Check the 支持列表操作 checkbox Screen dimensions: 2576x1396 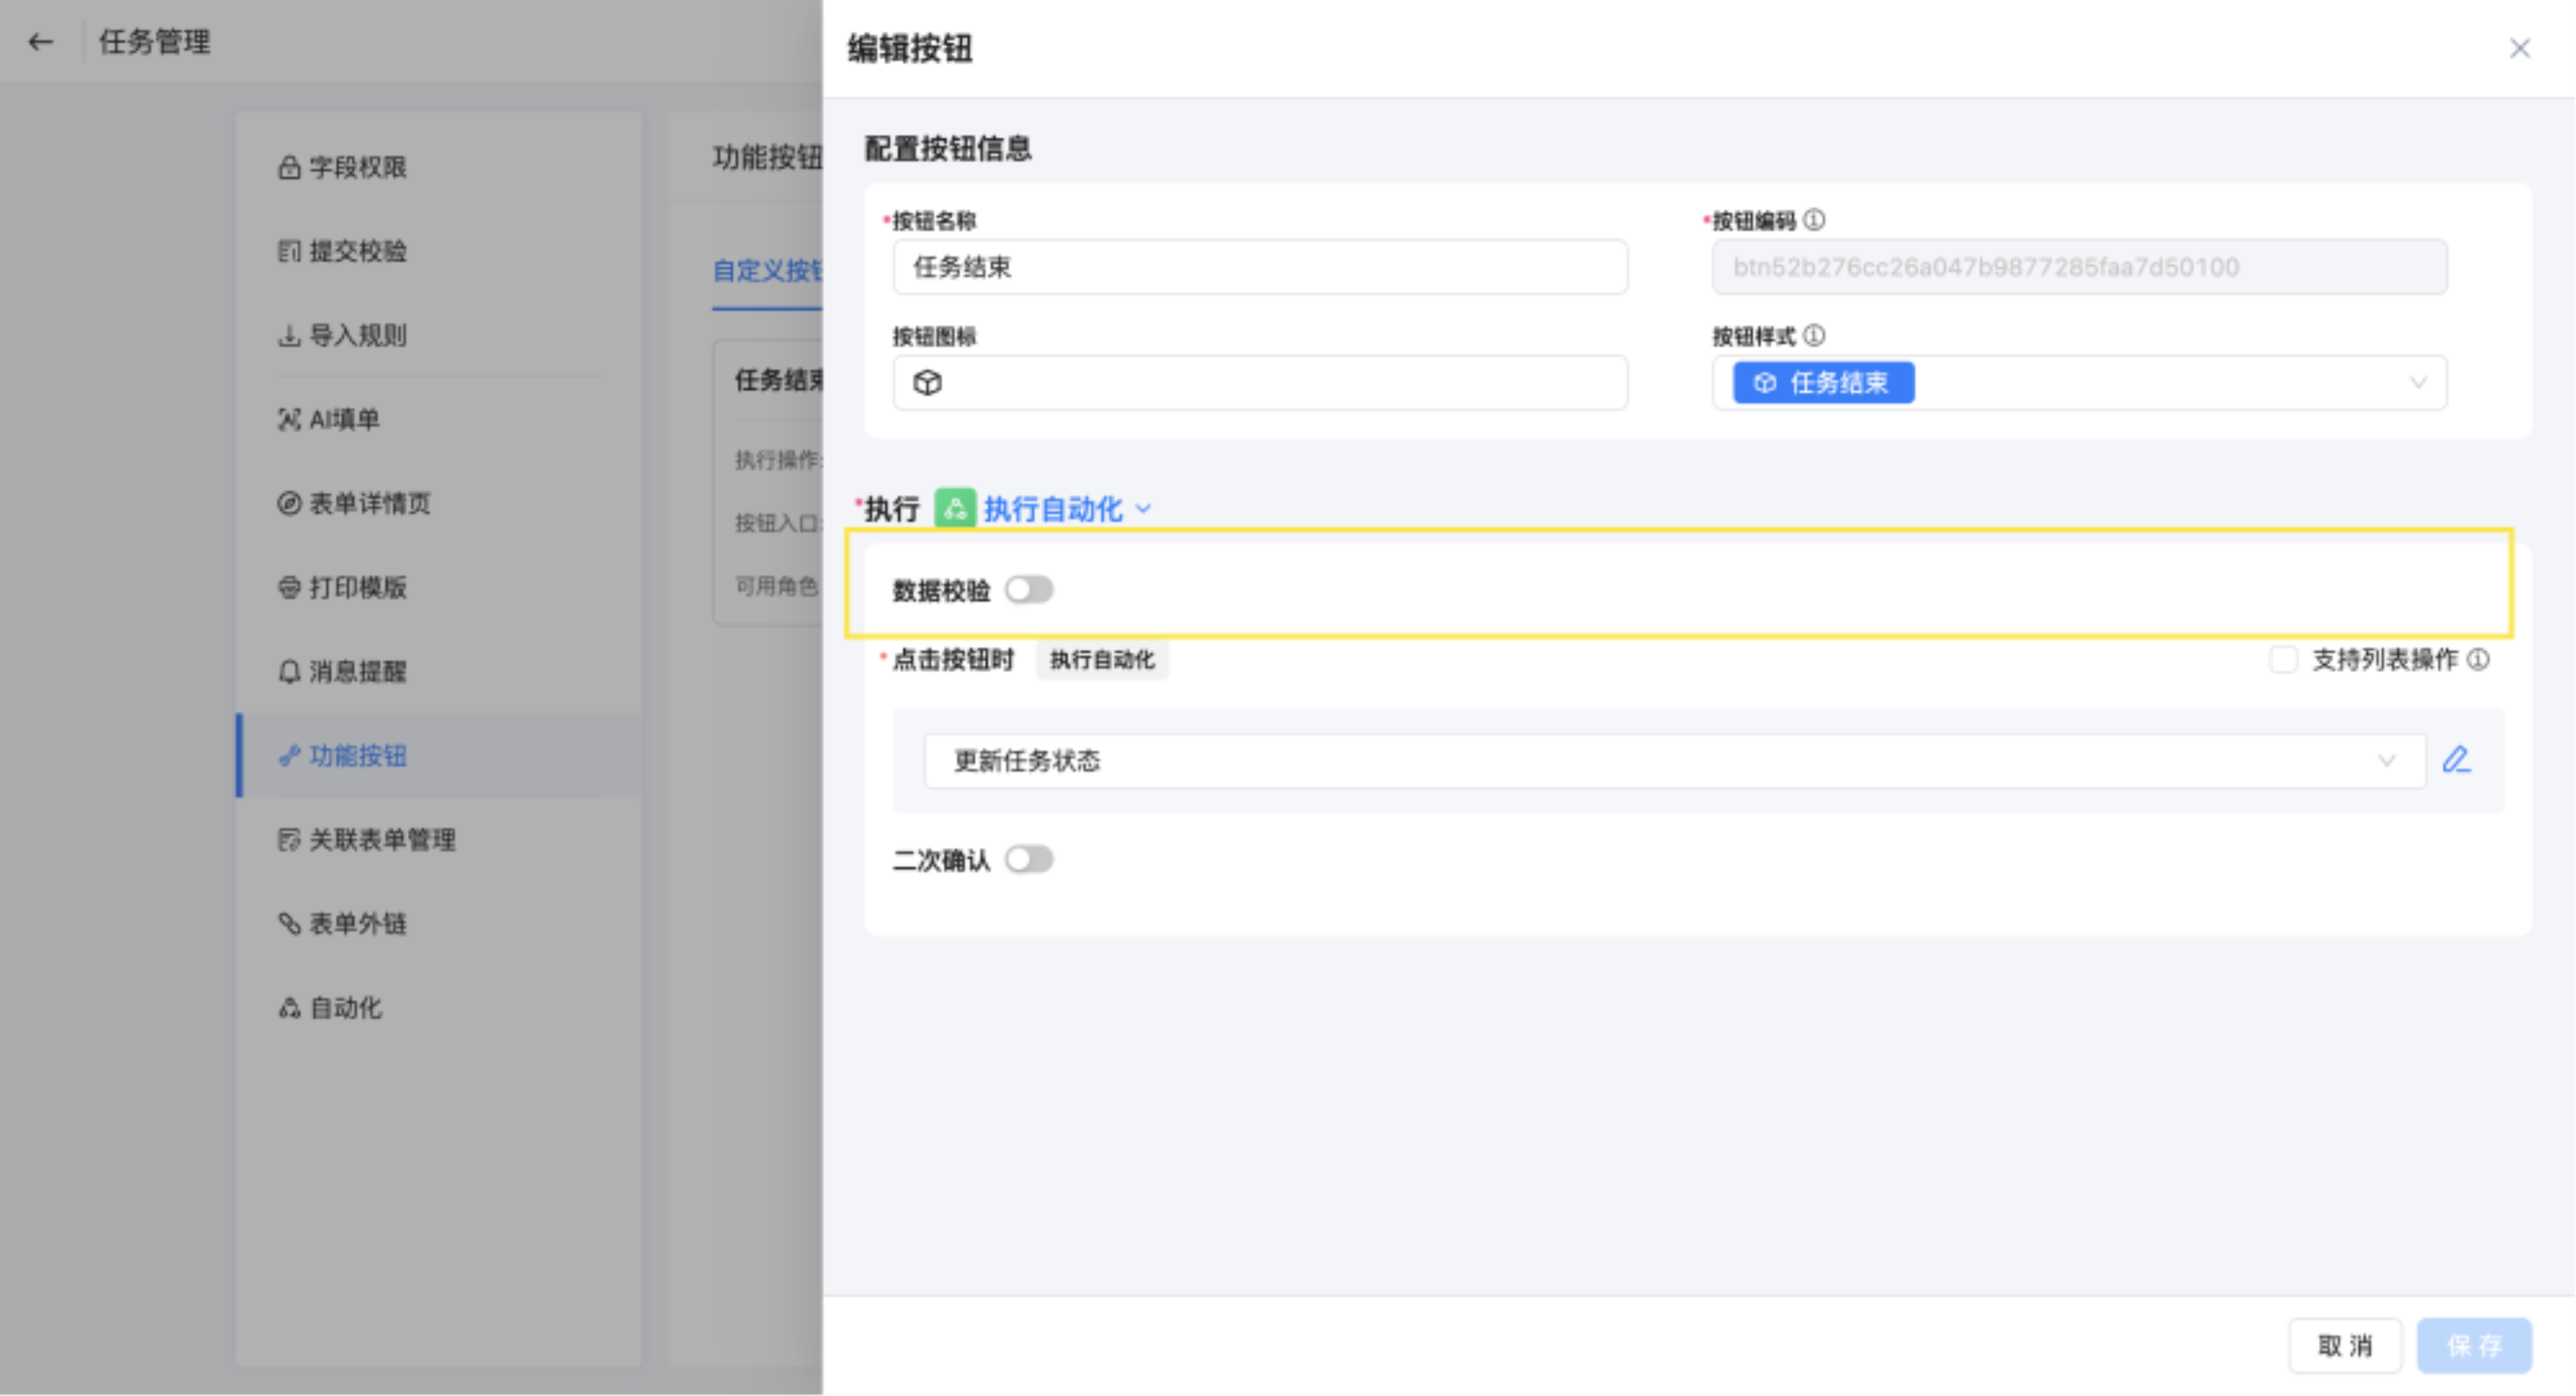pyautogui.click(x=2283, y=660)
